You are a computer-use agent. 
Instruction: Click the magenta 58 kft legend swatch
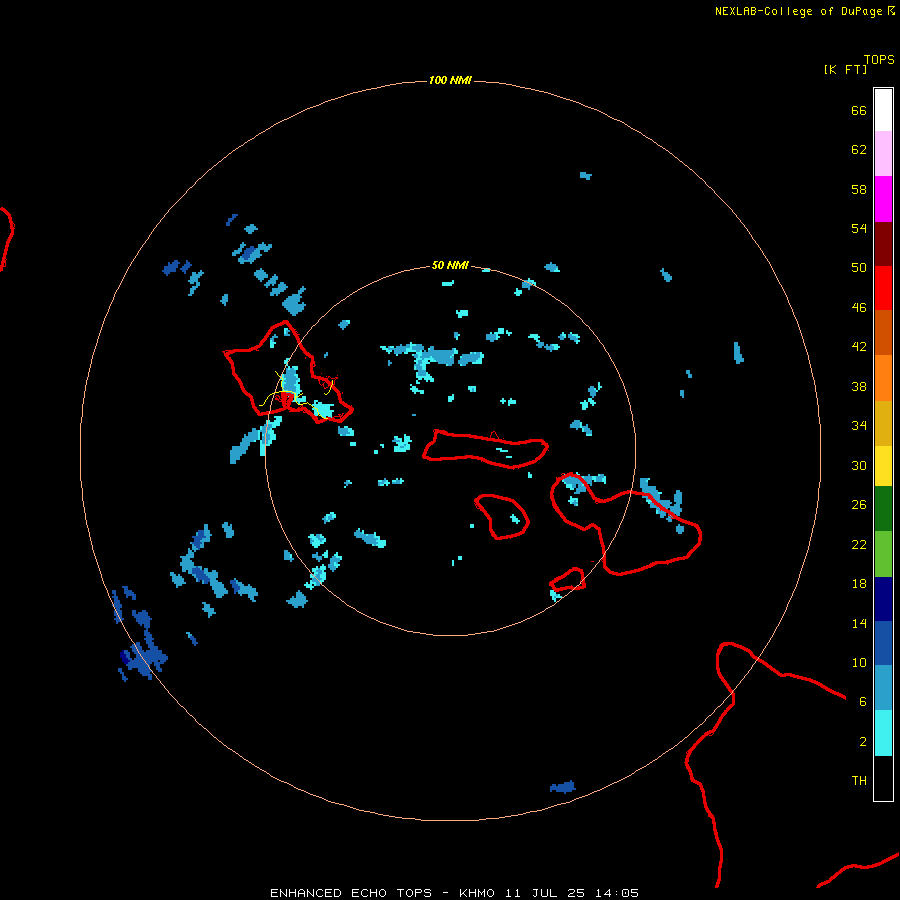point(883,199)
